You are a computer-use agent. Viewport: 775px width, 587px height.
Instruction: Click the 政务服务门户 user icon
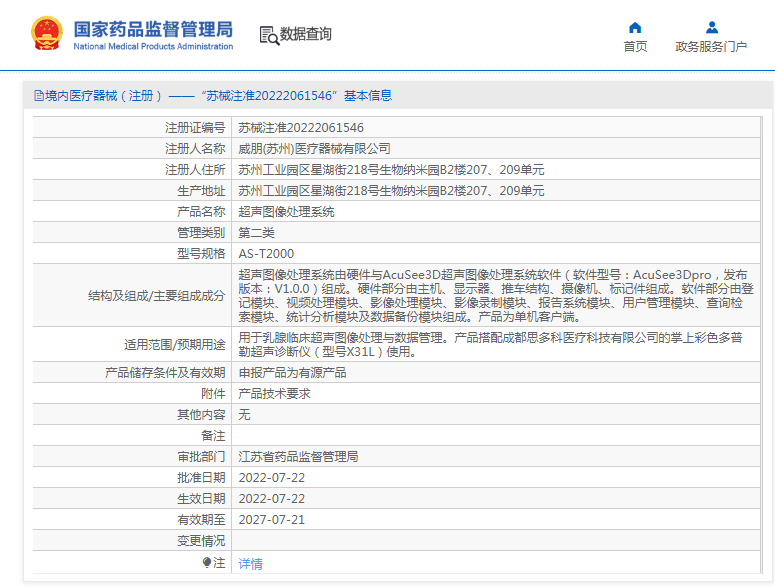(x=712, y=27)
